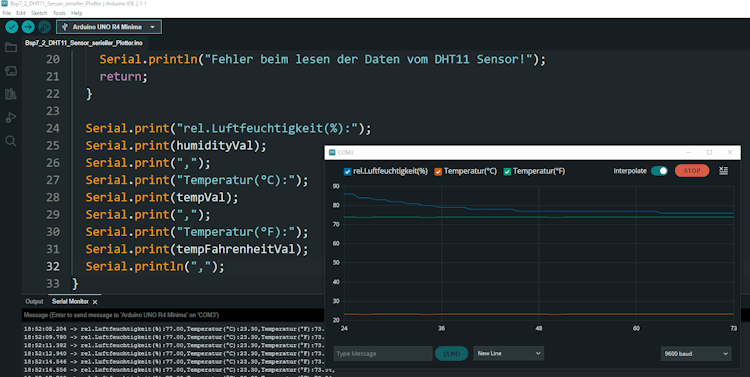
Task: Click the USB icon in board selector
Action: coord(65,27)
